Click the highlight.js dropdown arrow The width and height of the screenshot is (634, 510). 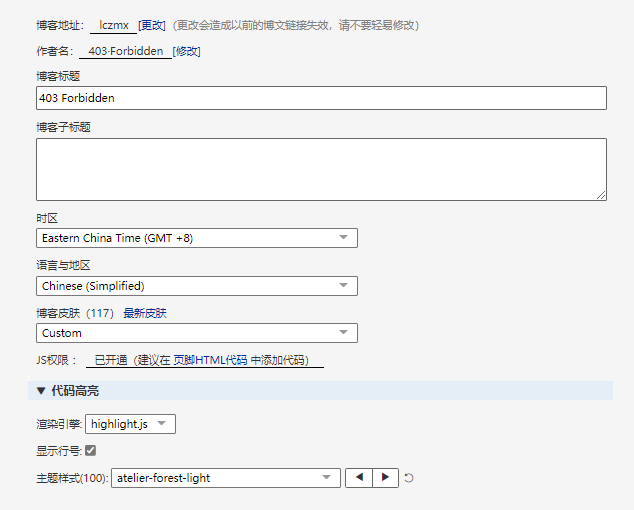(x=162, y=424)
